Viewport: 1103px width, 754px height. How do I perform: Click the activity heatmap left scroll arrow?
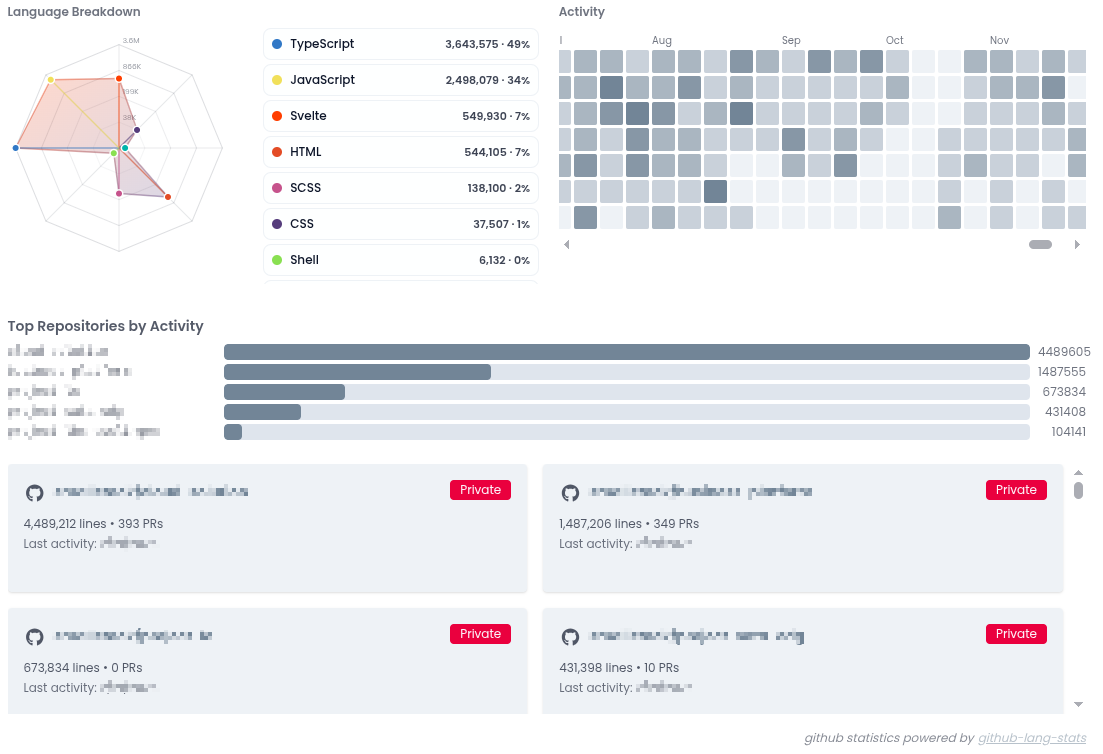click(566, 244)
